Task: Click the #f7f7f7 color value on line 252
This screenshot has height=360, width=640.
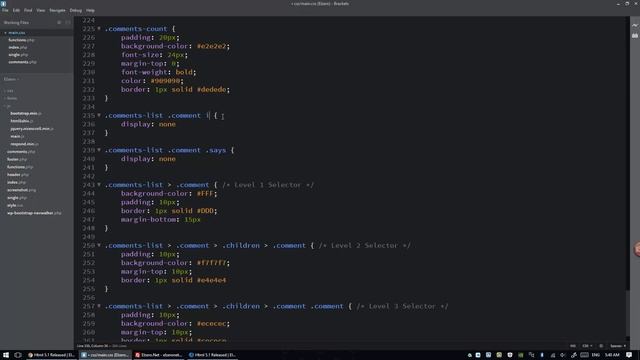Action: [211, 263]
